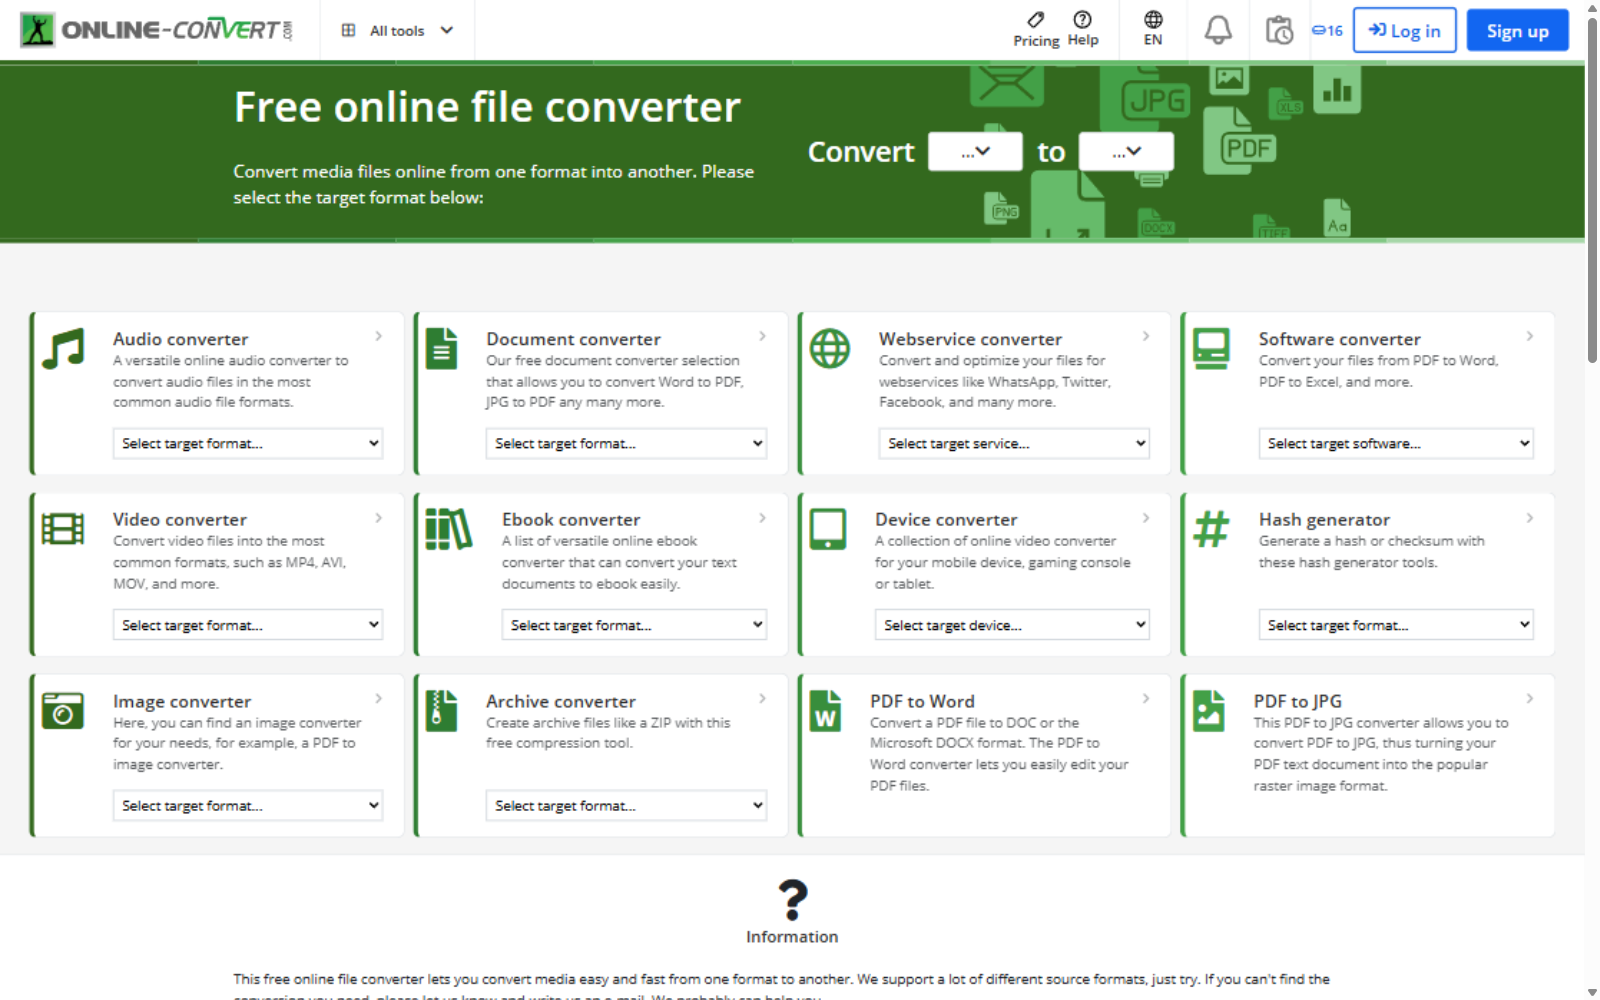Click the Webservice converter globe icon
The image size is (1600, 1000).
pyautogui.click(x=829, y=349)
